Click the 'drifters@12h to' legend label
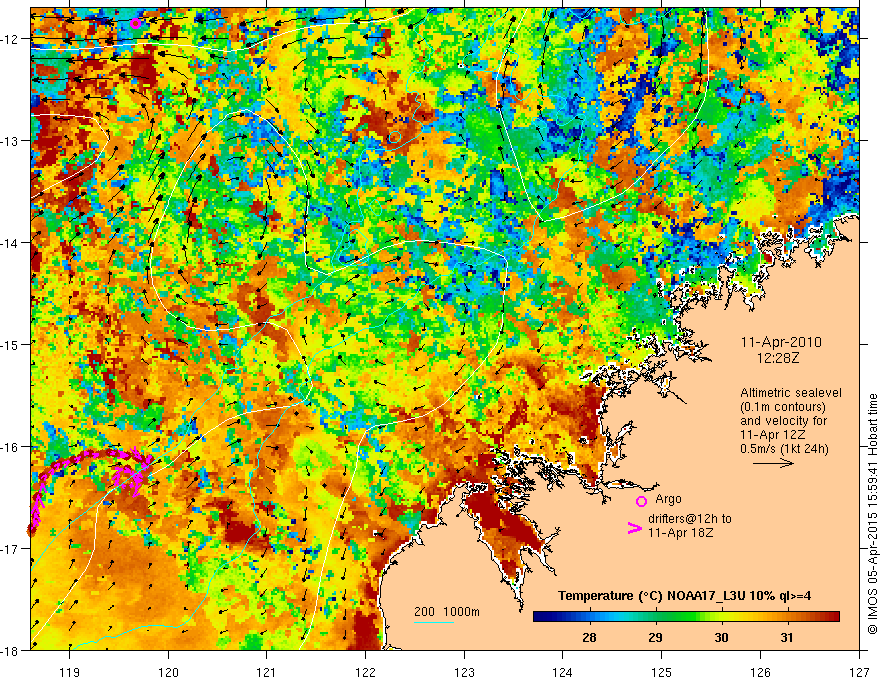Screen dimensions: 880x680 (x=690, y=519)
